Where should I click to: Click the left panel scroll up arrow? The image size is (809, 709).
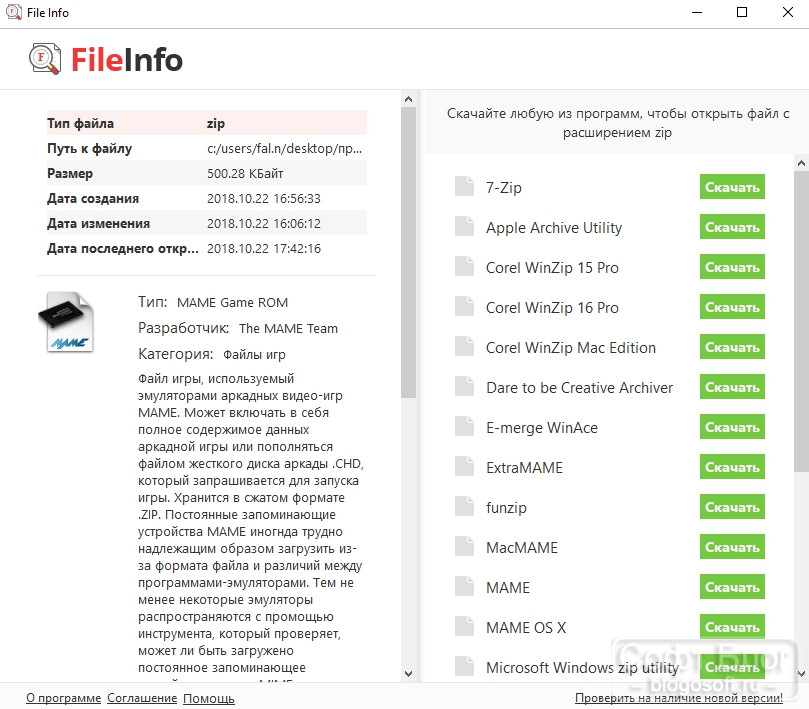(x=409, y=99)
